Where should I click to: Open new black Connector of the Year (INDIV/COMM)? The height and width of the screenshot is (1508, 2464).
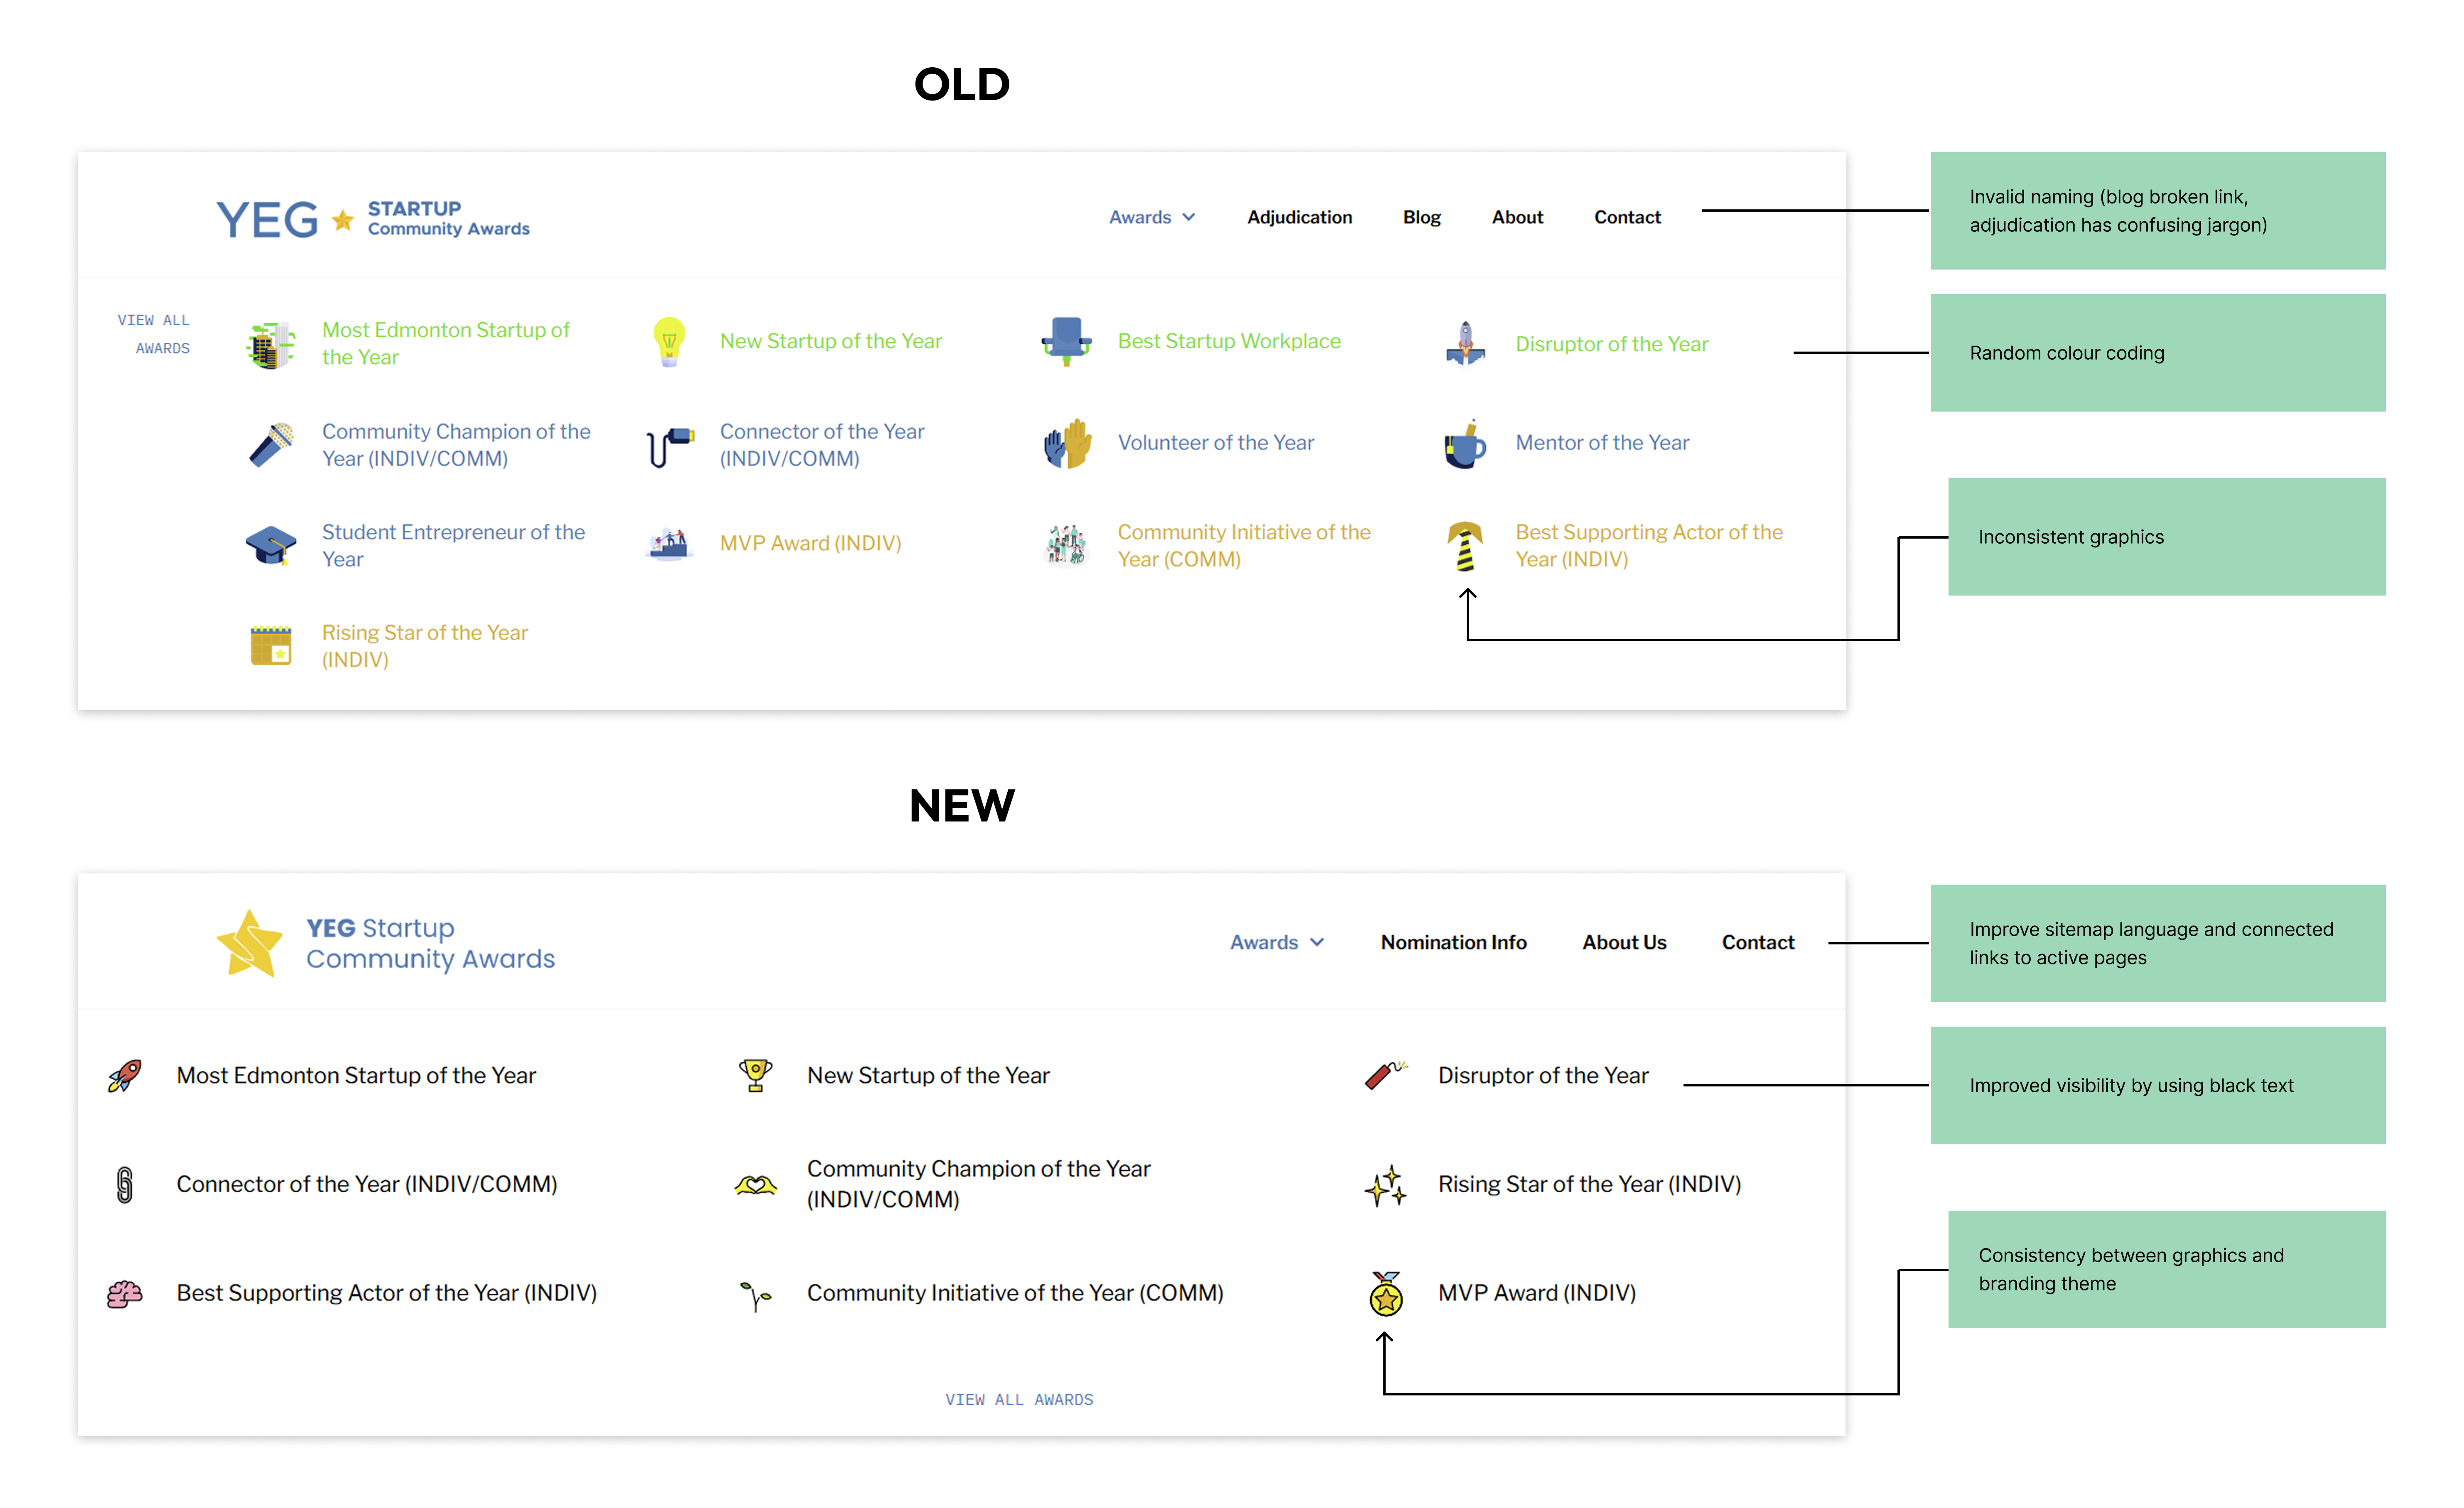click(367, 1185)
